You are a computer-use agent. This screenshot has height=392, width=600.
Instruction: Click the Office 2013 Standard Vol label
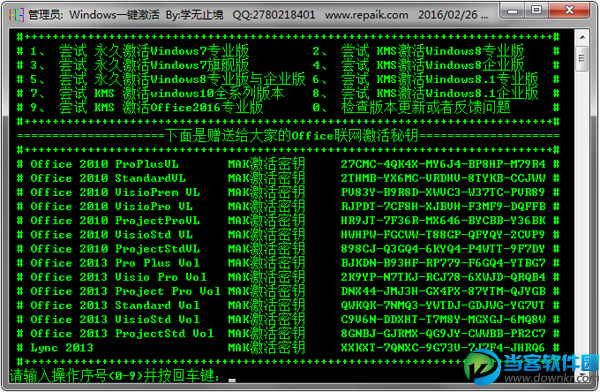point(115,306)
